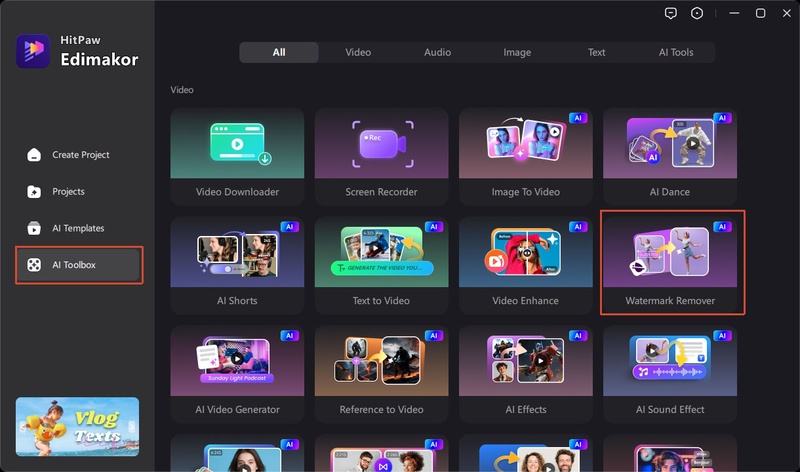The image size is (800, 472).
Task: Start the Text to Video tool
Action: tap(381, 265)
